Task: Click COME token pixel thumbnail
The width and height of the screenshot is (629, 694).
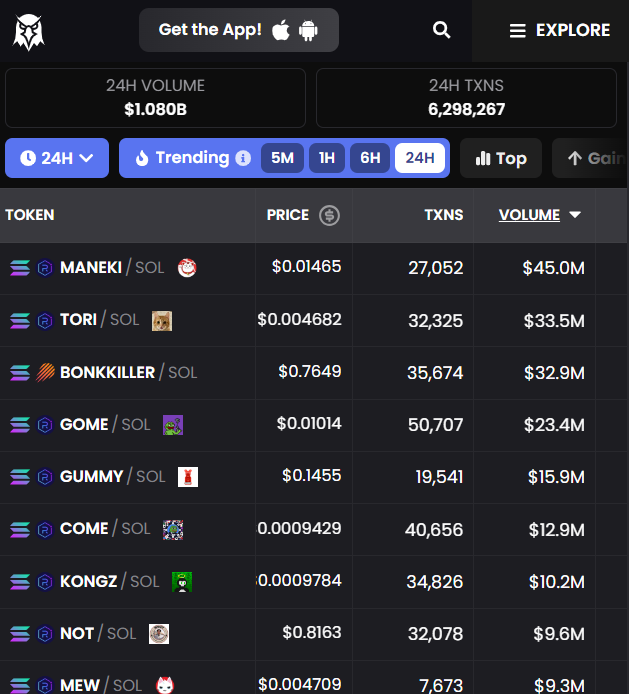Action: 173,530
